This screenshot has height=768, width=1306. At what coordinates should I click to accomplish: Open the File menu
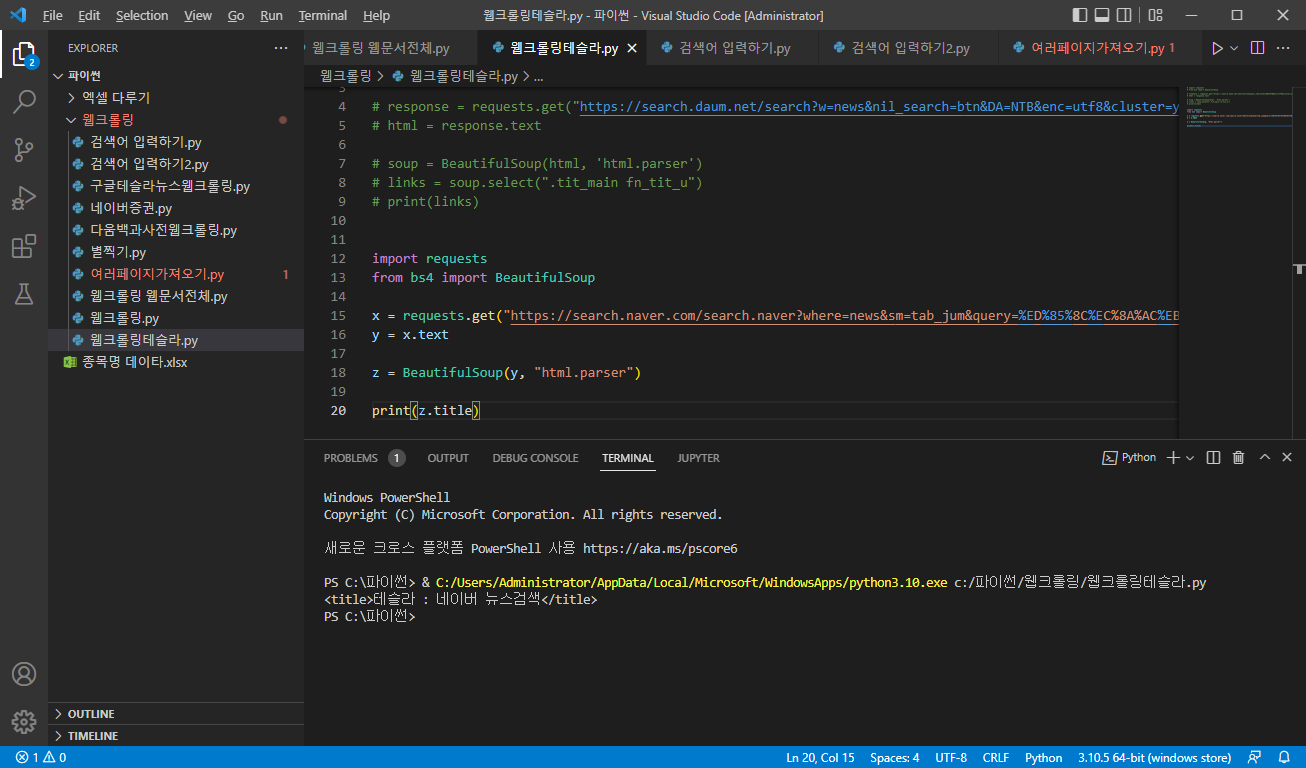coord(52,15)
